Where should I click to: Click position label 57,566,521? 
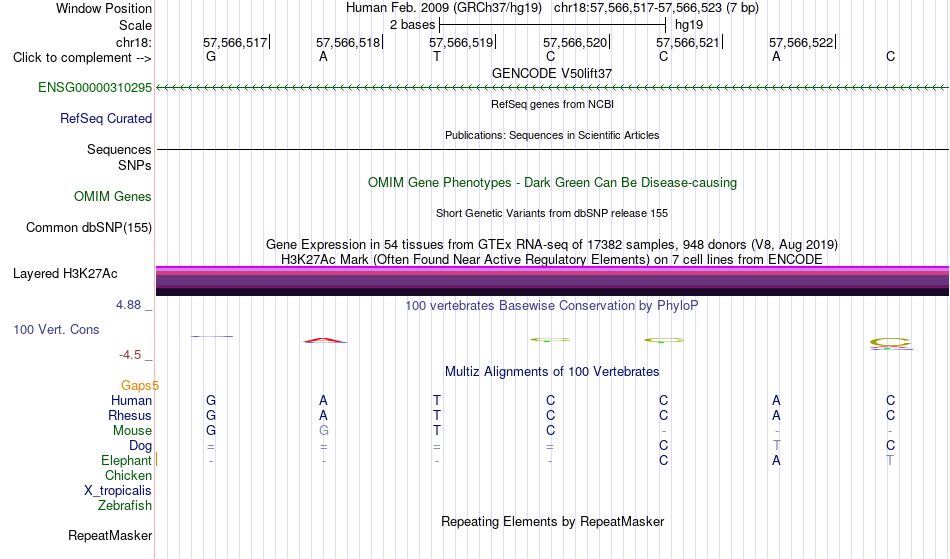pos(688,42)
